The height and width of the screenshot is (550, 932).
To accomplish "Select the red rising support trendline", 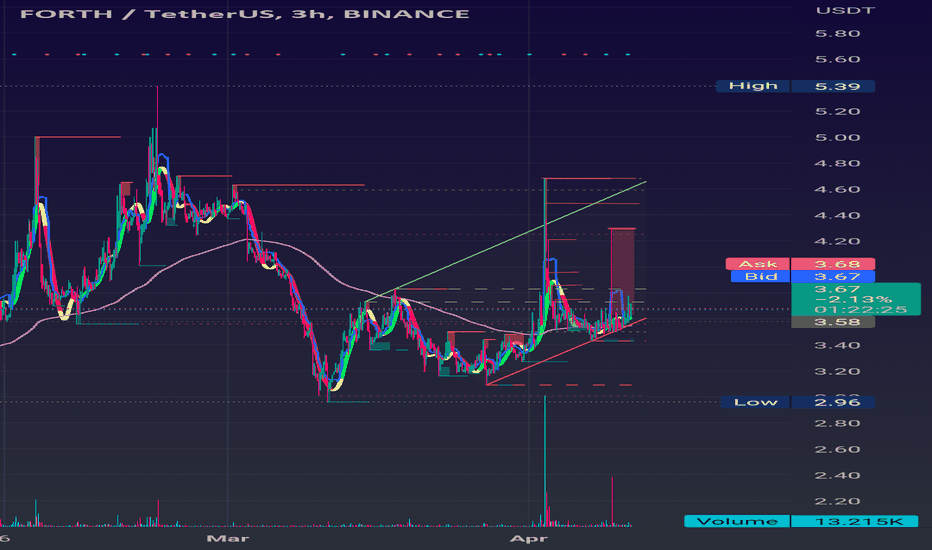I will coord(566,352).
